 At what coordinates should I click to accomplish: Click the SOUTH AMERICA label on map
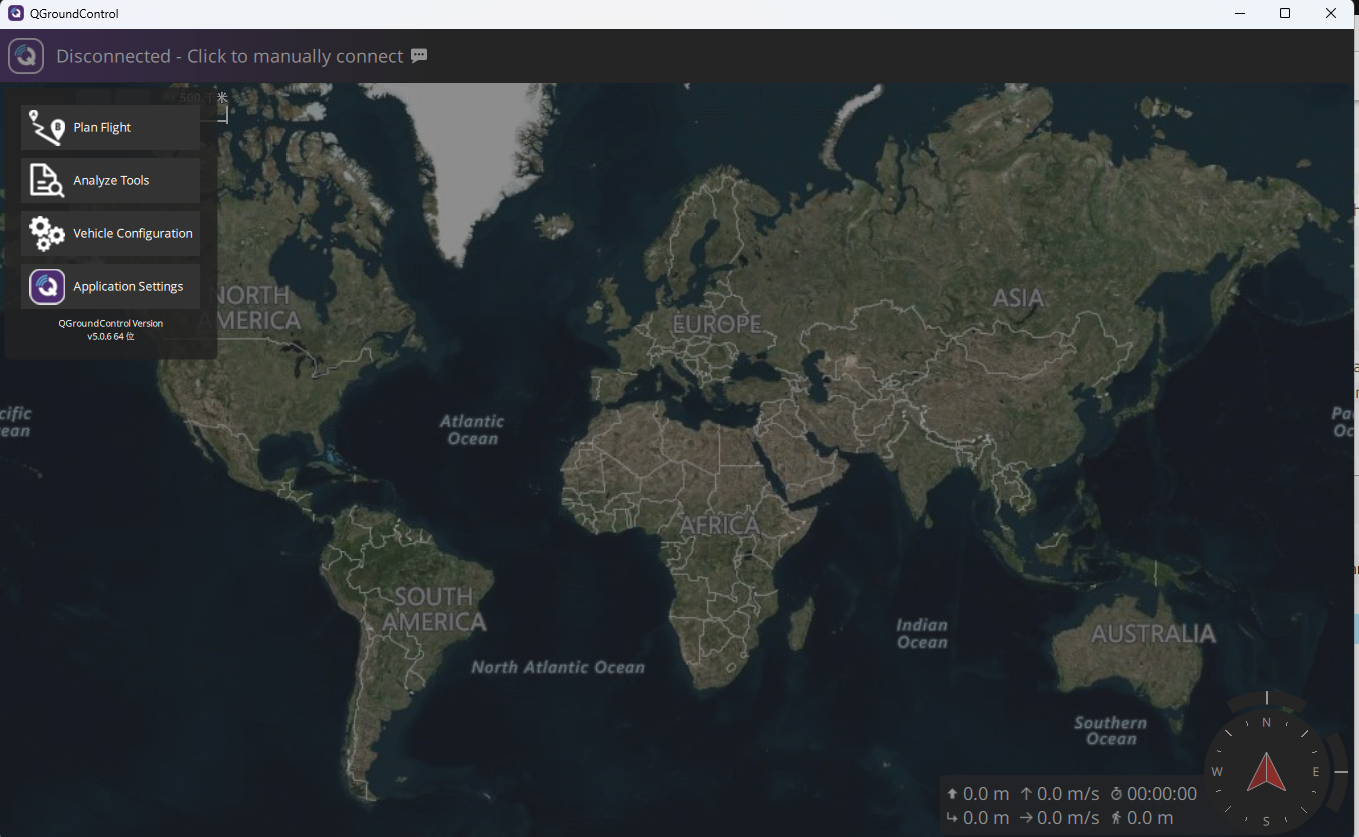(x=434, y=609)
